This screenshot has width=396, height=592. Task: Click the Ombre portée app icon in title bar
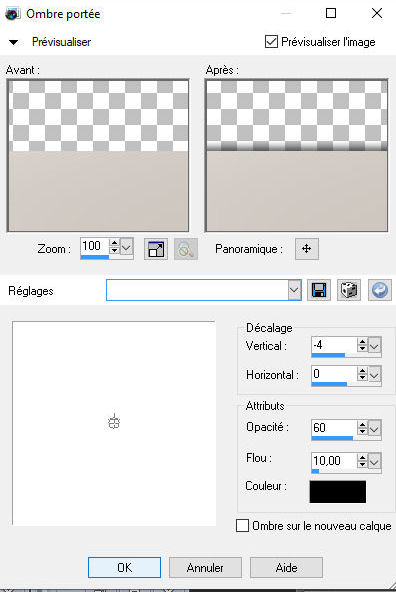[12, 14]
